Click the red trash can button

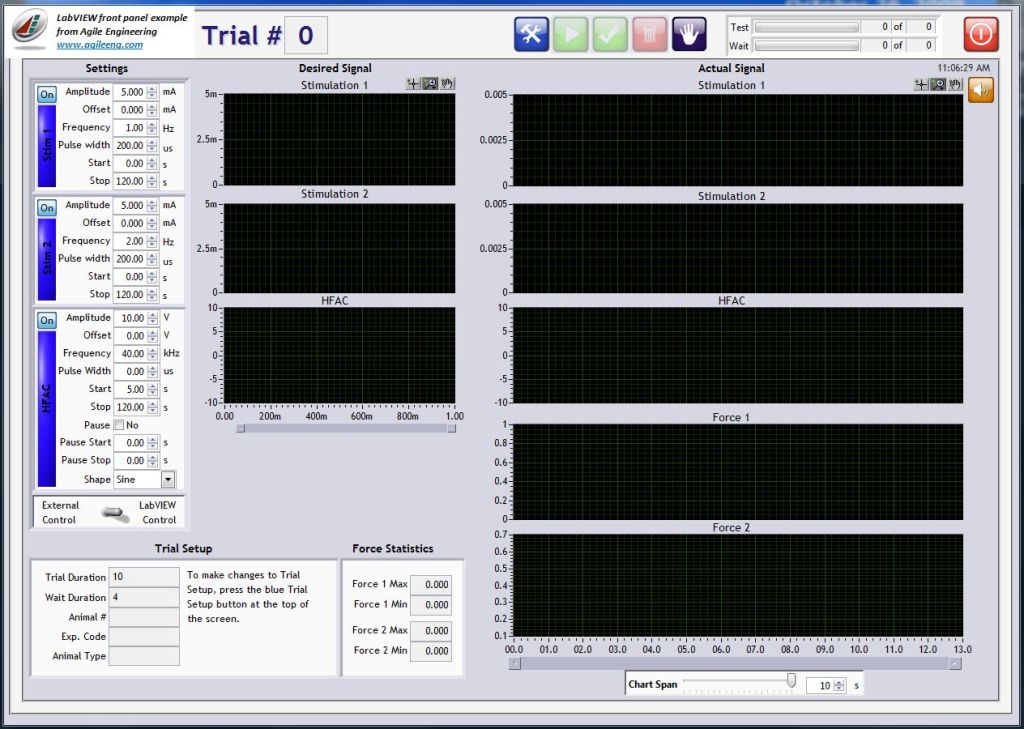coord(648,34)
